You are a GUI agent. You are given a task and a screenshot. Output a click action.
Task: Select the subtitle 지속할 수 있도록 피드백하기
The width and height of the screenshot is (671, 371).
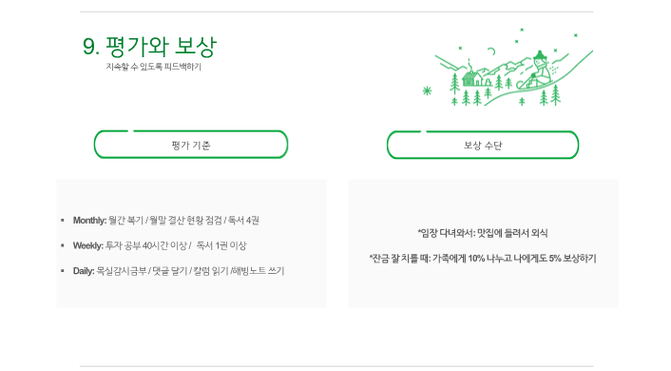[x=154, y=67]
